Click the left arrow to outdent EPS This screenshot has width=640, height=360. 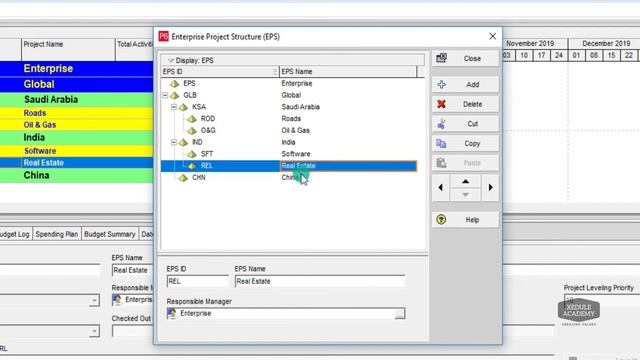click(x=440, y=187)
